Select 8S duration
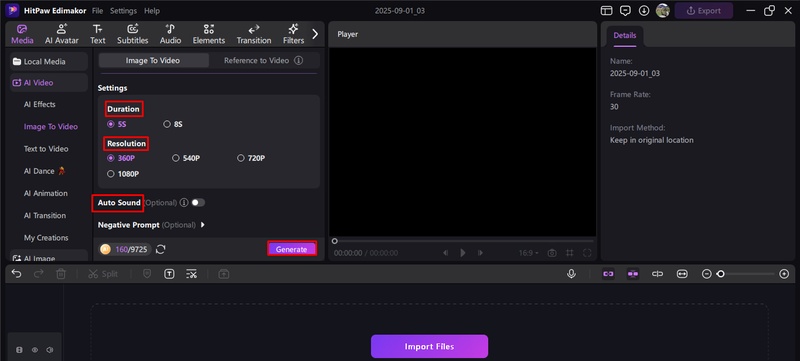 pos(172,124)
